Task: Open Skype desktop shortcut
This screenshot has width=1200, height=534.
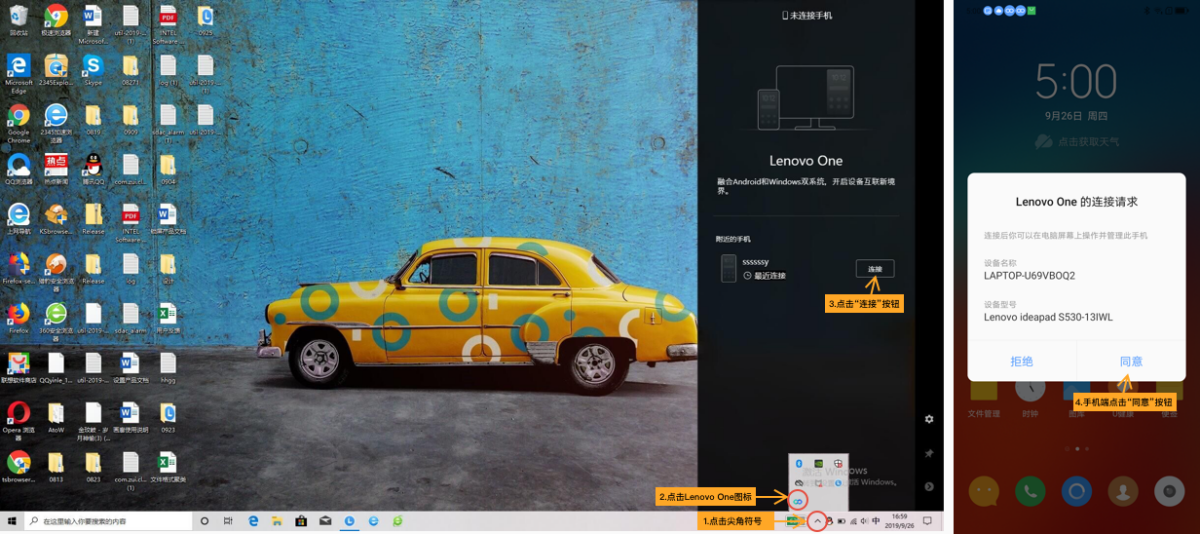Action: [x=93, y=68]
